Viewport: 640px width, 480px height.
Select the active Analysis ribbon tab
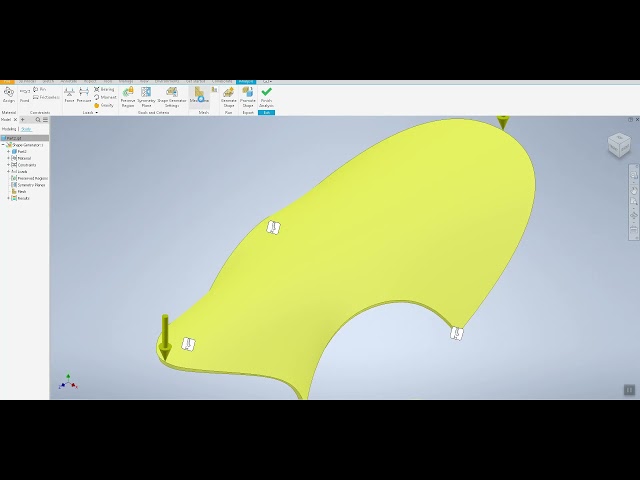click(x=246, y=82)
